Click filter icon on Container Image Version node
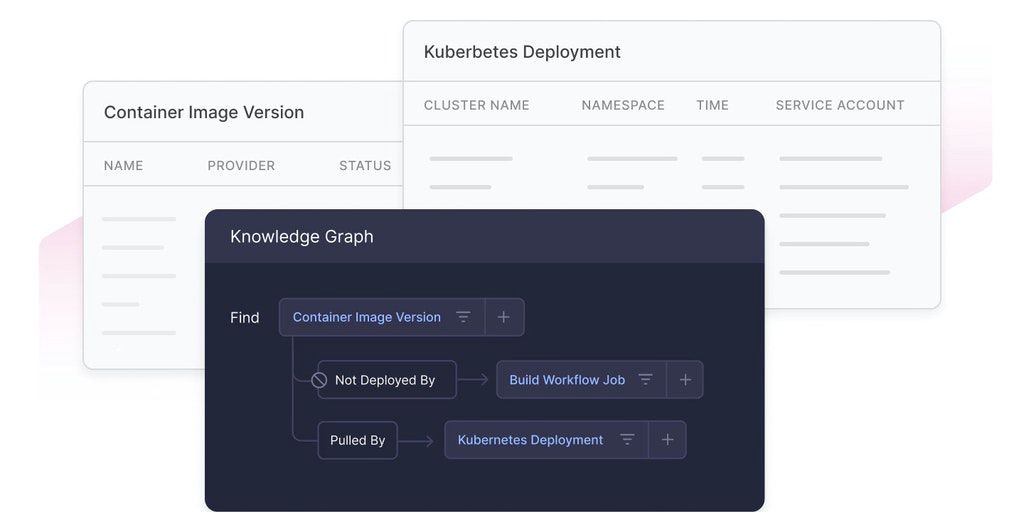The width and height of the screenshot is (1024, 512). (463, 317)
